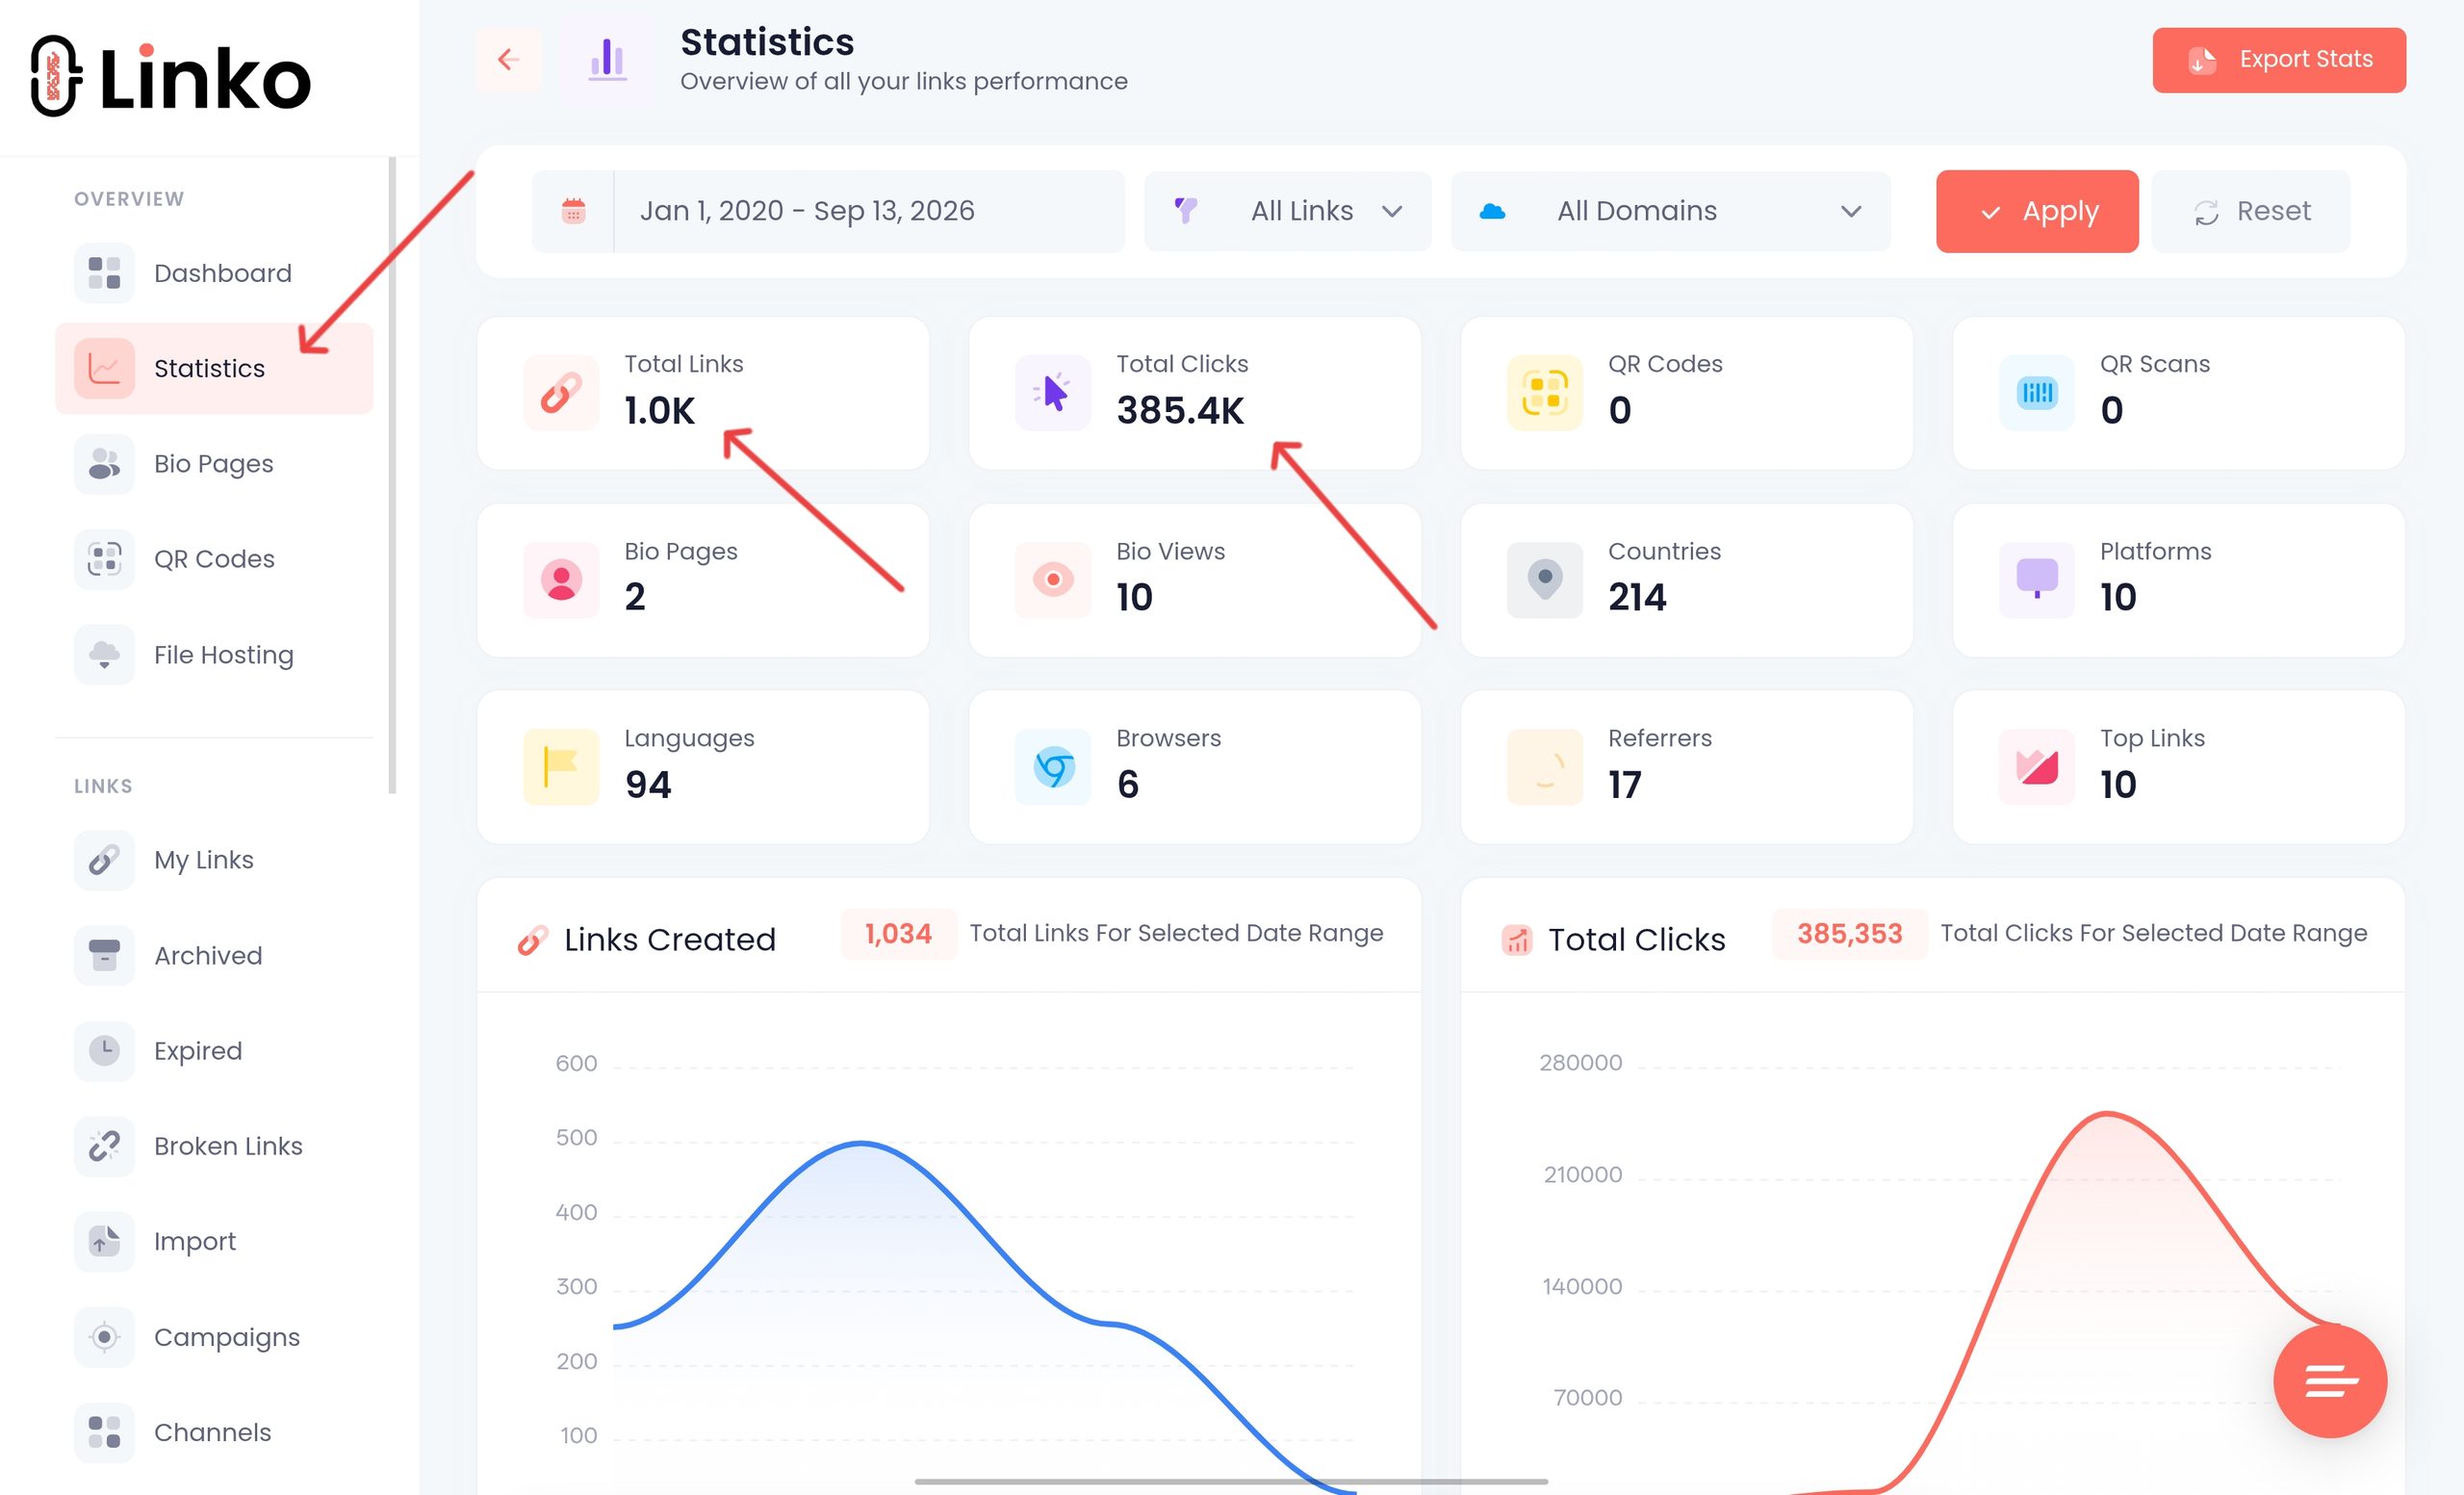Click the date range input field
This screenshot has height=1495, width=2464.
(869, 211)
